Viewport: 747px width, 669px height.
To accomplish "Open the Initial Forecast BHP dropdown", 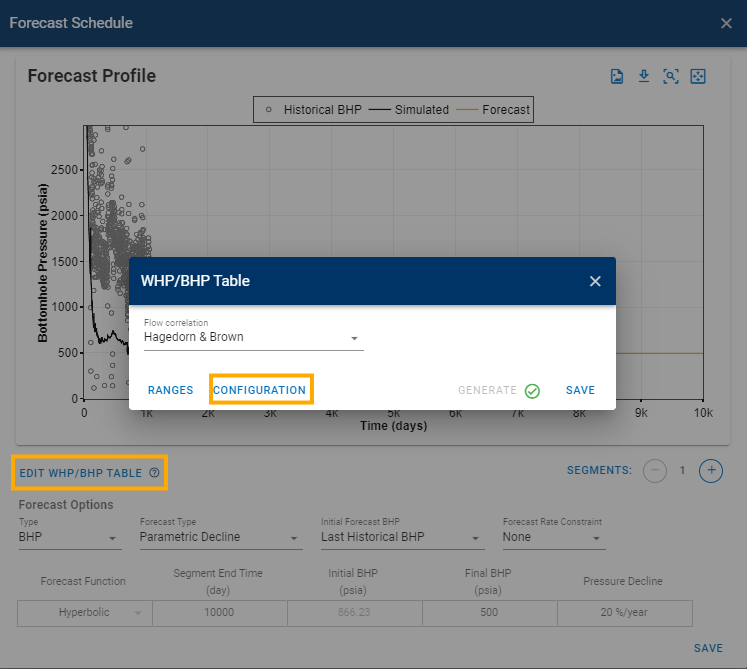I will click(403, 537).
